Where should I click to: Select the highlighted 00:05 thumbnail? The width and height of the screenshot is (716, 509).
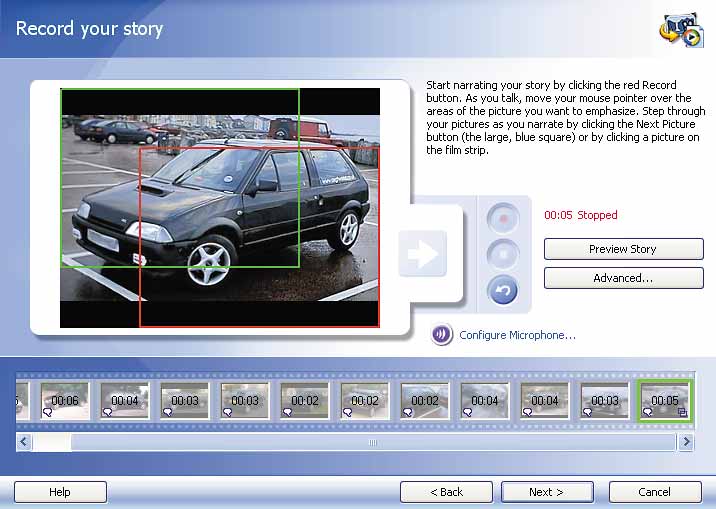point(664,400)
